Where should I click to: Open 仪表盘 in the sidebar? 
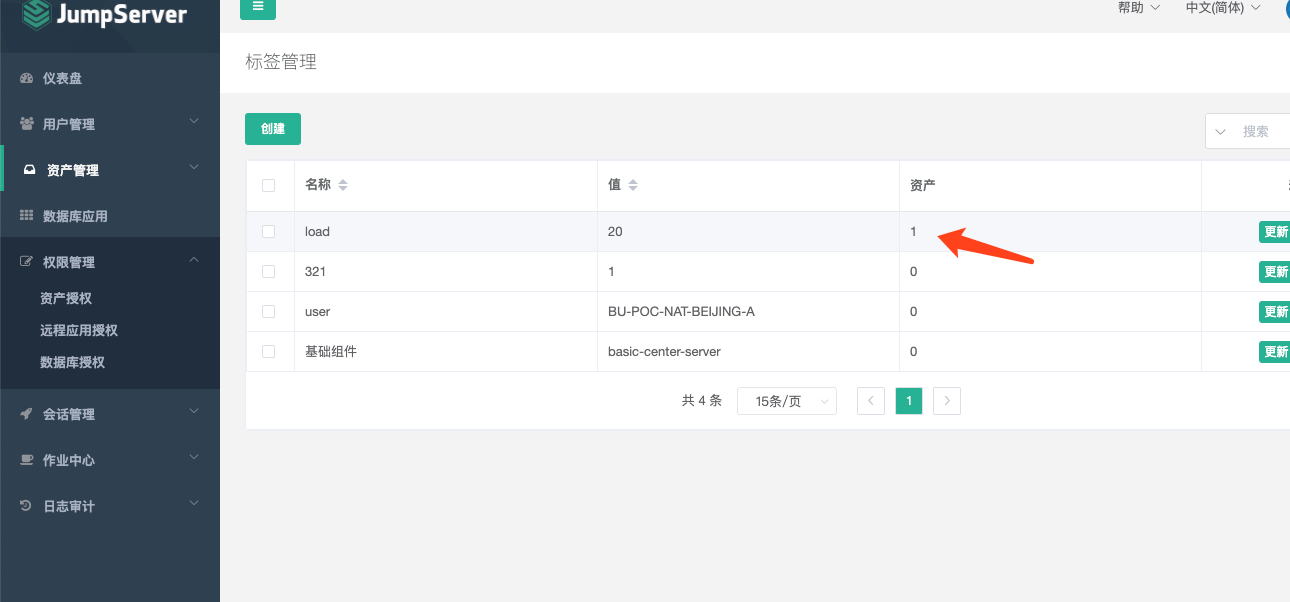pos(62,78)
